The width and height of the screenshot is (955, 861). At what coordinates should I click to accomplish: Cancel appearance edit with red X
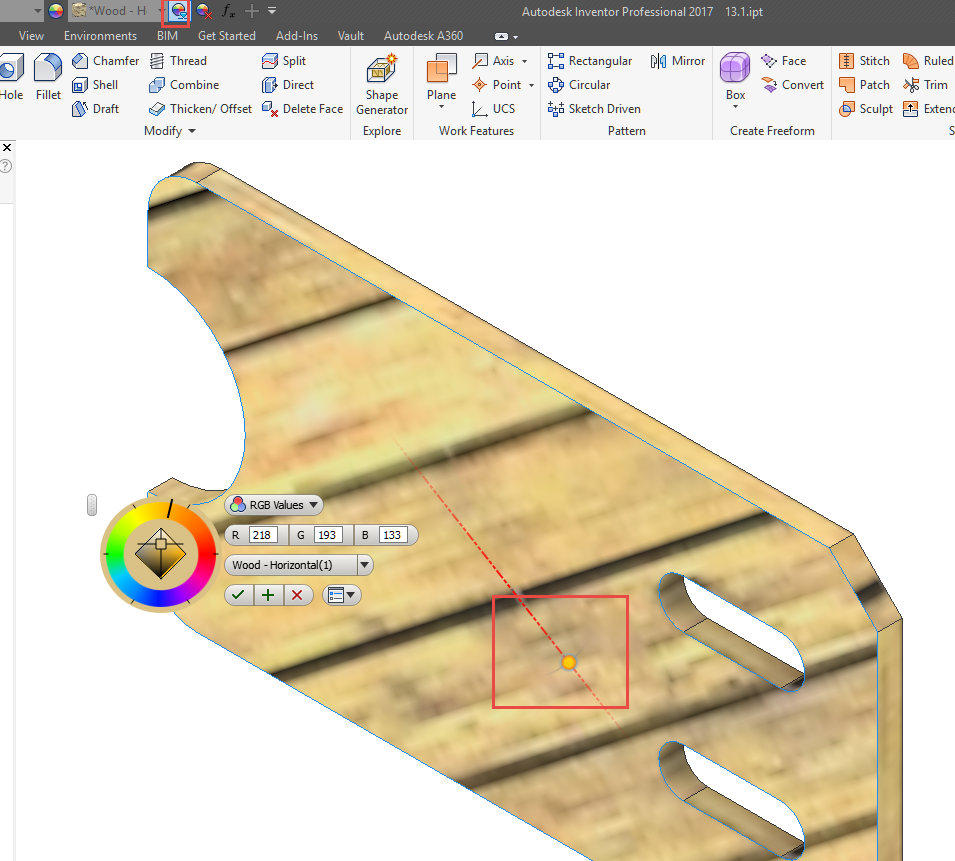(x=297, y=594)
